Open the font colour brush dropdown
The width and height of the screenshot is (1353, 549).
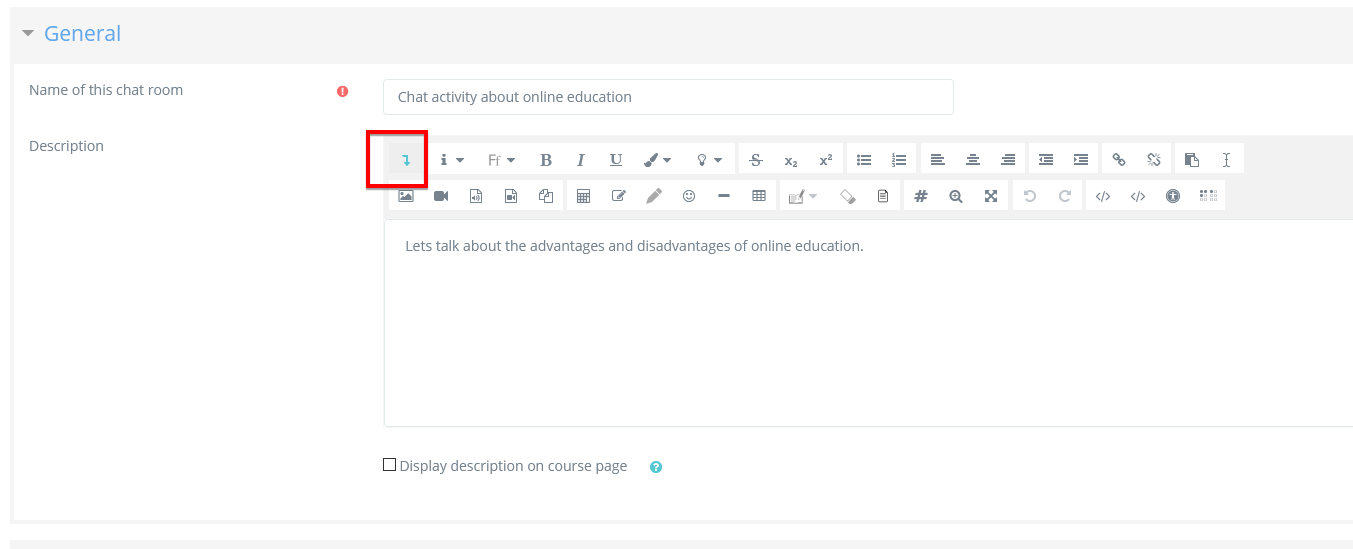pyautogui.click(x=657, y=160)
